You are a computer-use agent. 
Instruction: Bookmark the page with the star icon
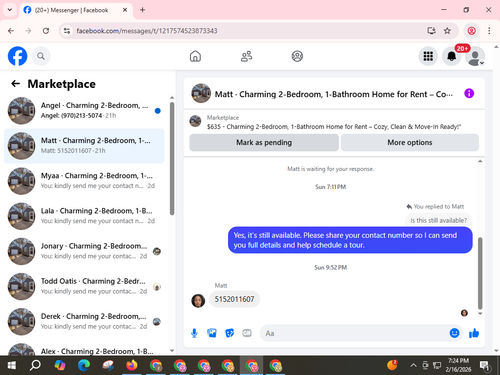[447, 31]
